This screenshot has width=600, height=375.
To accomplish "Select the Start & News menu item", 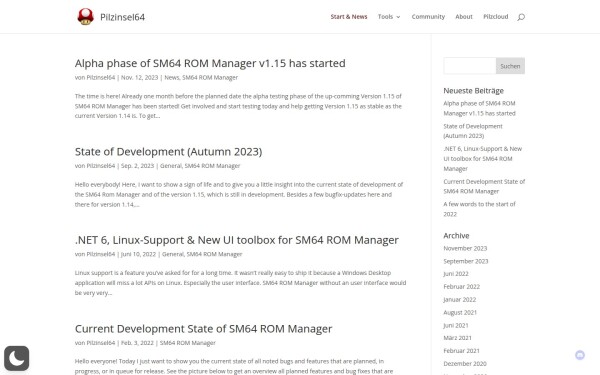I will pyautogui.click(x=349, y=16).
